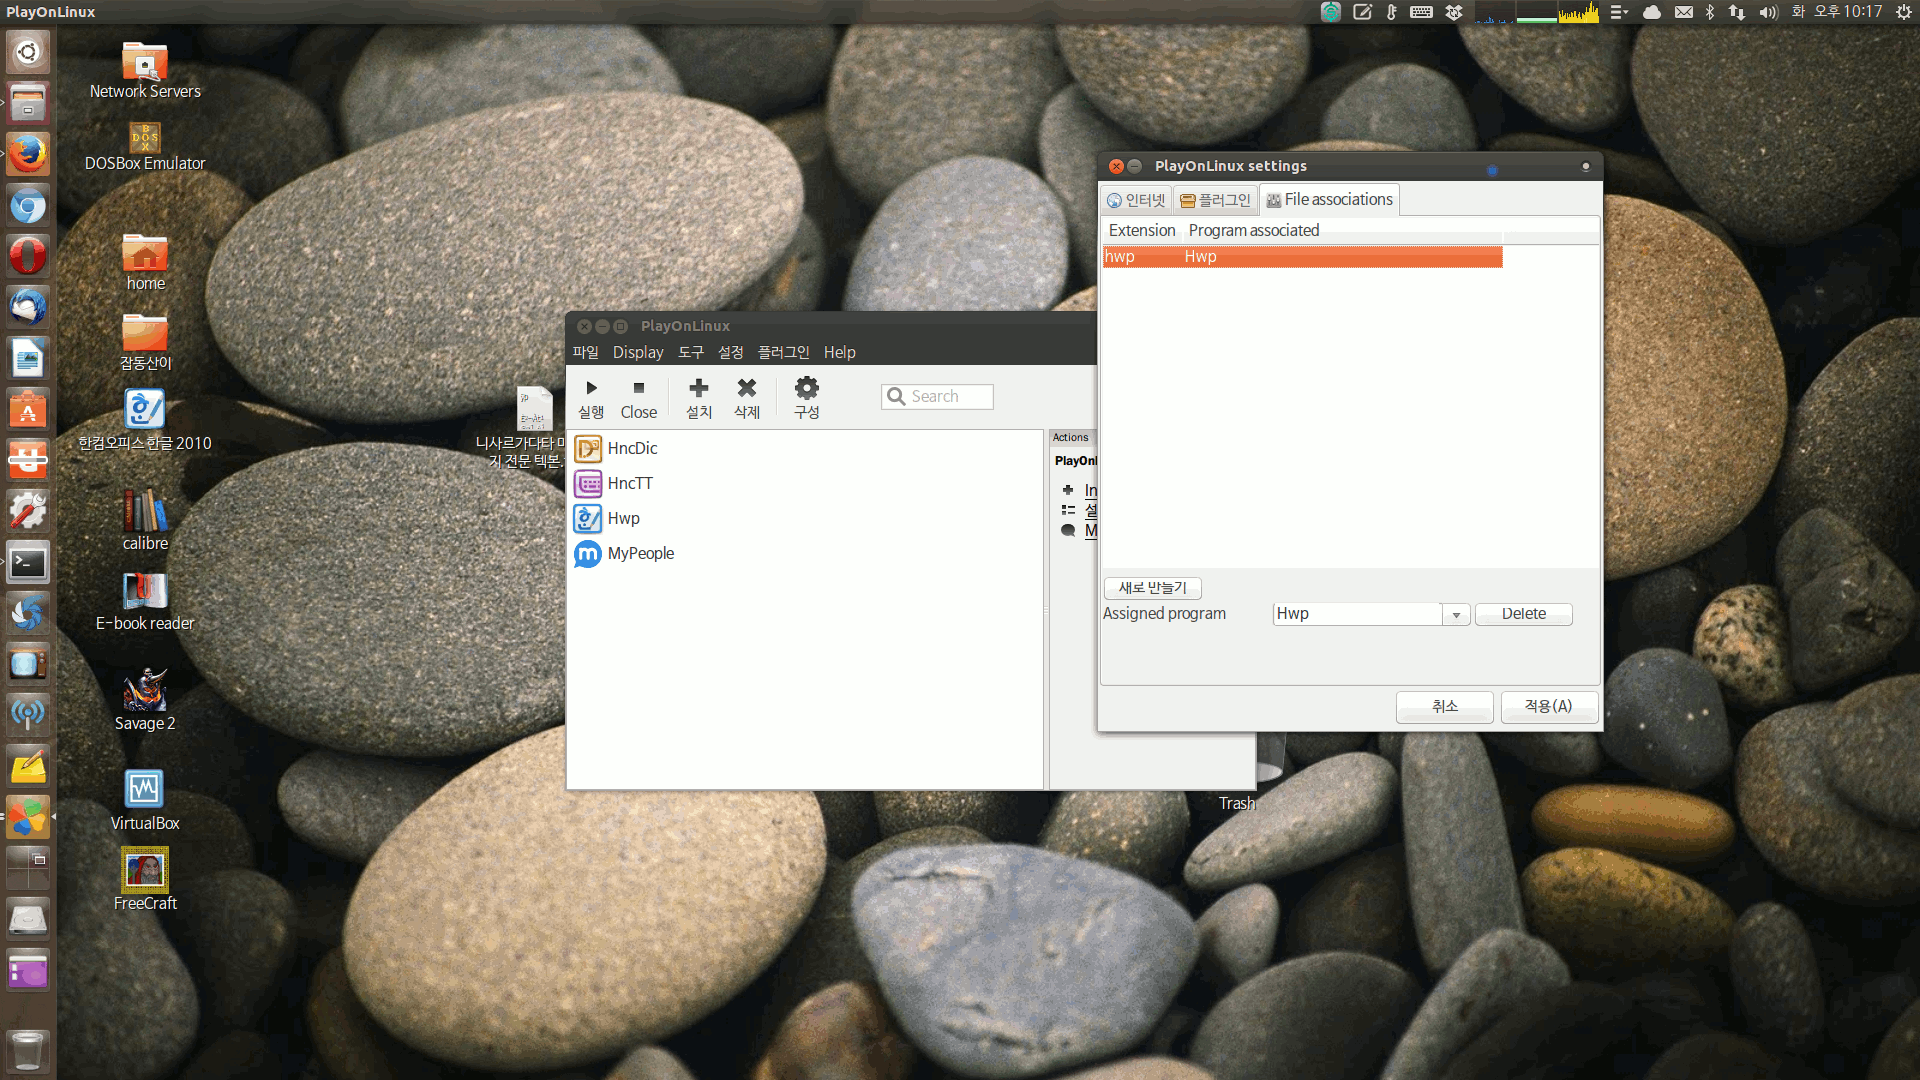Open the clock showing 오후 10:17
The image size is (1920, 1080).
coord(1848,12)
